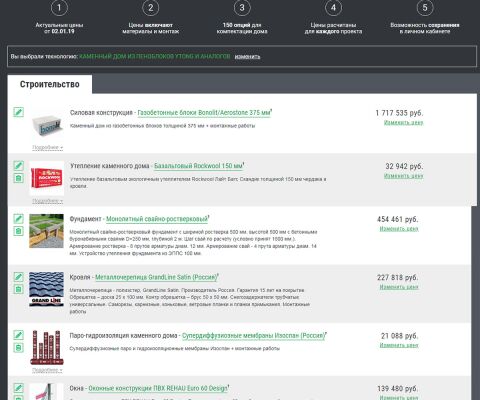Open link Базальтовый Rockwool 150 мм

coord(198,166)
